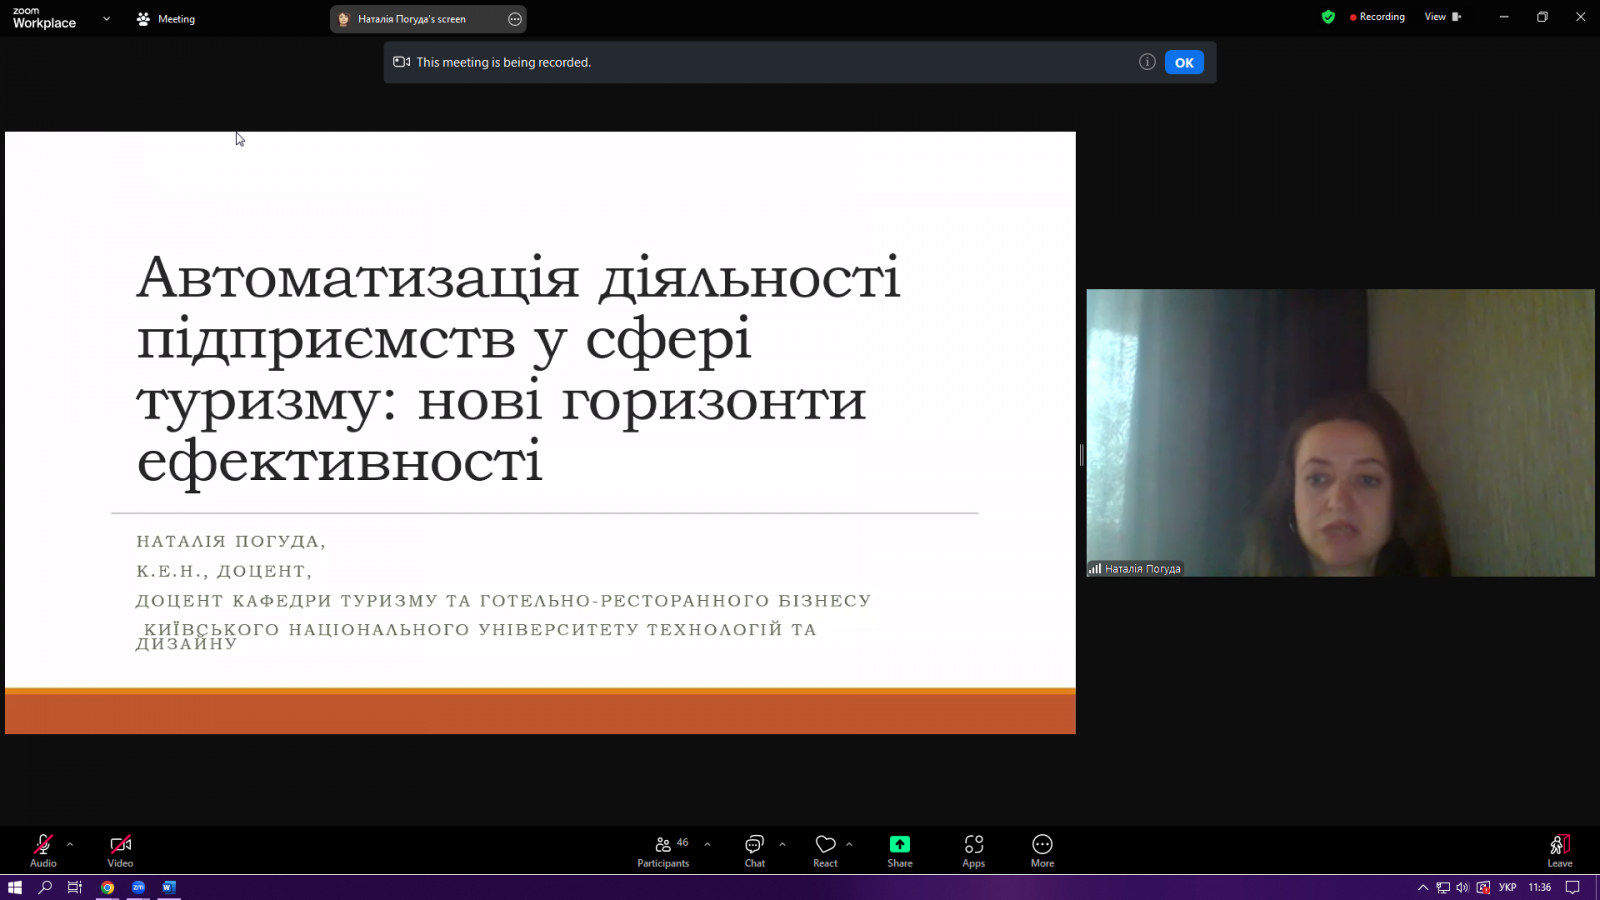Image resolution: width=1600 pixels, height=900 pixels.
Task: Click the green Share screen button
Action: [900, 850]
